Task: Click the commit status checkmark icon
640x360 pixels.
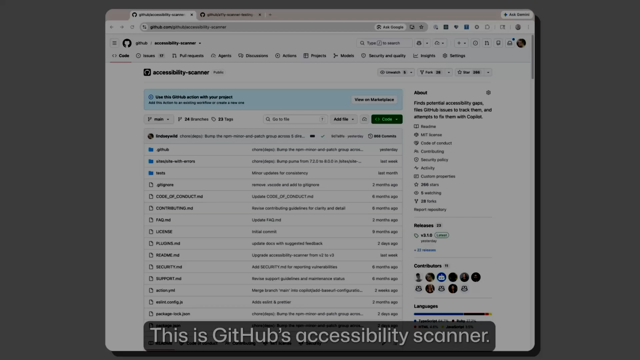Action: [x=322, y=136]
